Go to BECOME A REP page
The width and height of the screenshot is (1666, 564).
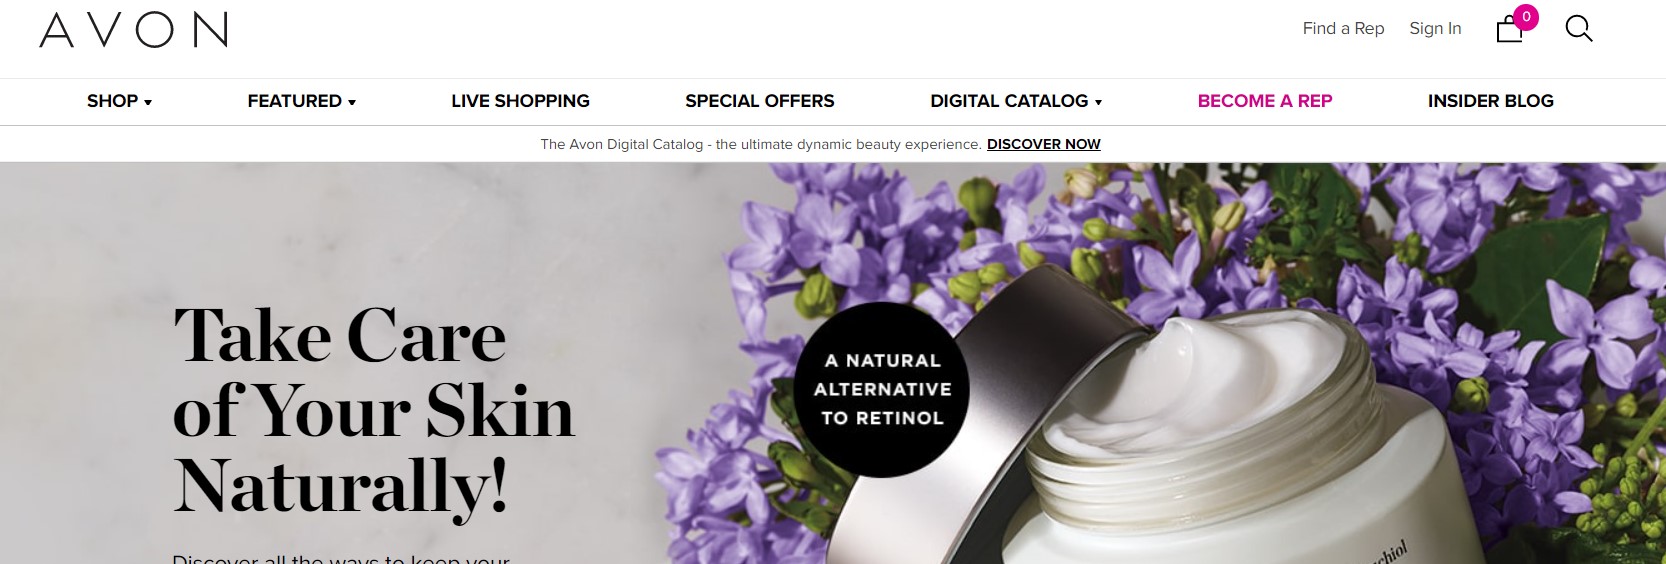[1265, 101]
